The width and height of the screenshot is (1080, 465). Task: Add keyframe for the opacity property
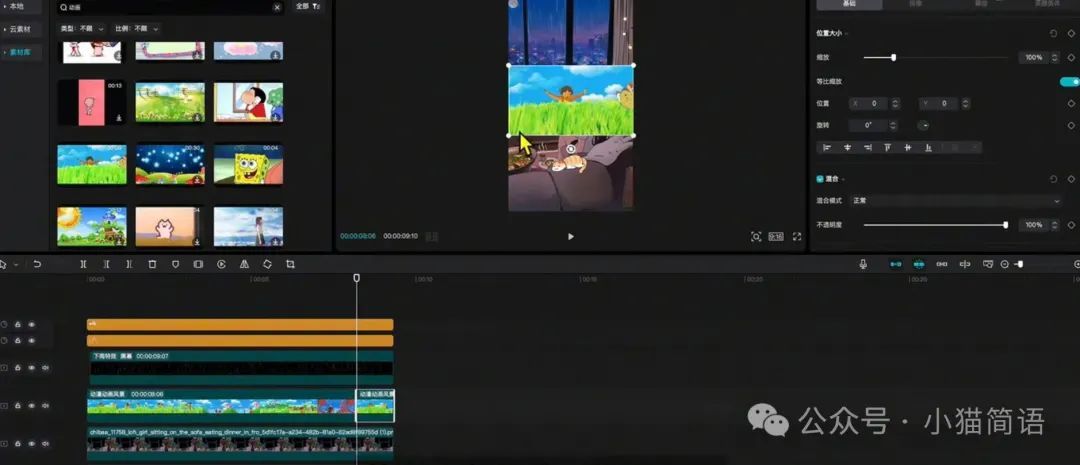pyautogui.click(x=1071, y=225)
